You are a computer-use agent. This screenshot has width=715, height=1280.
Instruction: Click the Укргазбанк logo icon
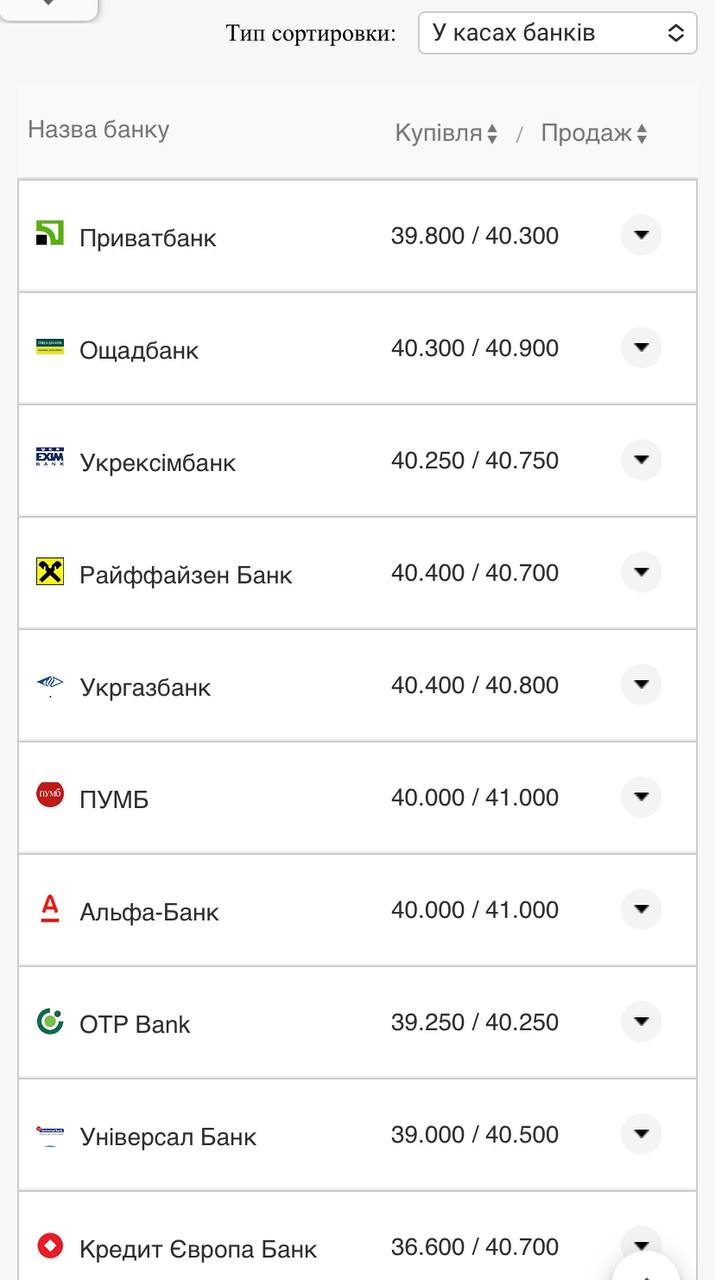[x=50, y=685]
